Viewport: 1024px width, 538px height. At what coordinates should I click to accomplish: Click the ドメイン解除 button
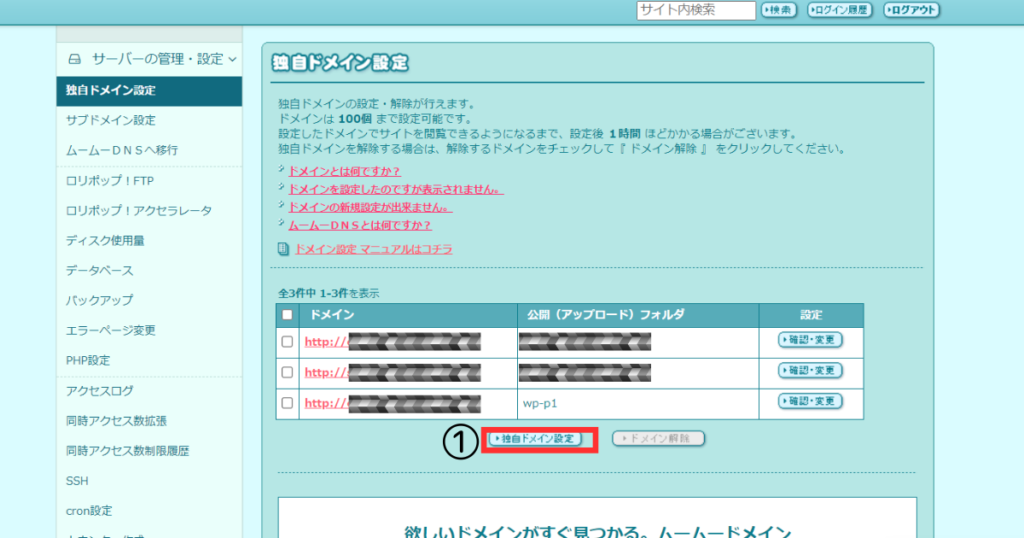tap(659, 439)
